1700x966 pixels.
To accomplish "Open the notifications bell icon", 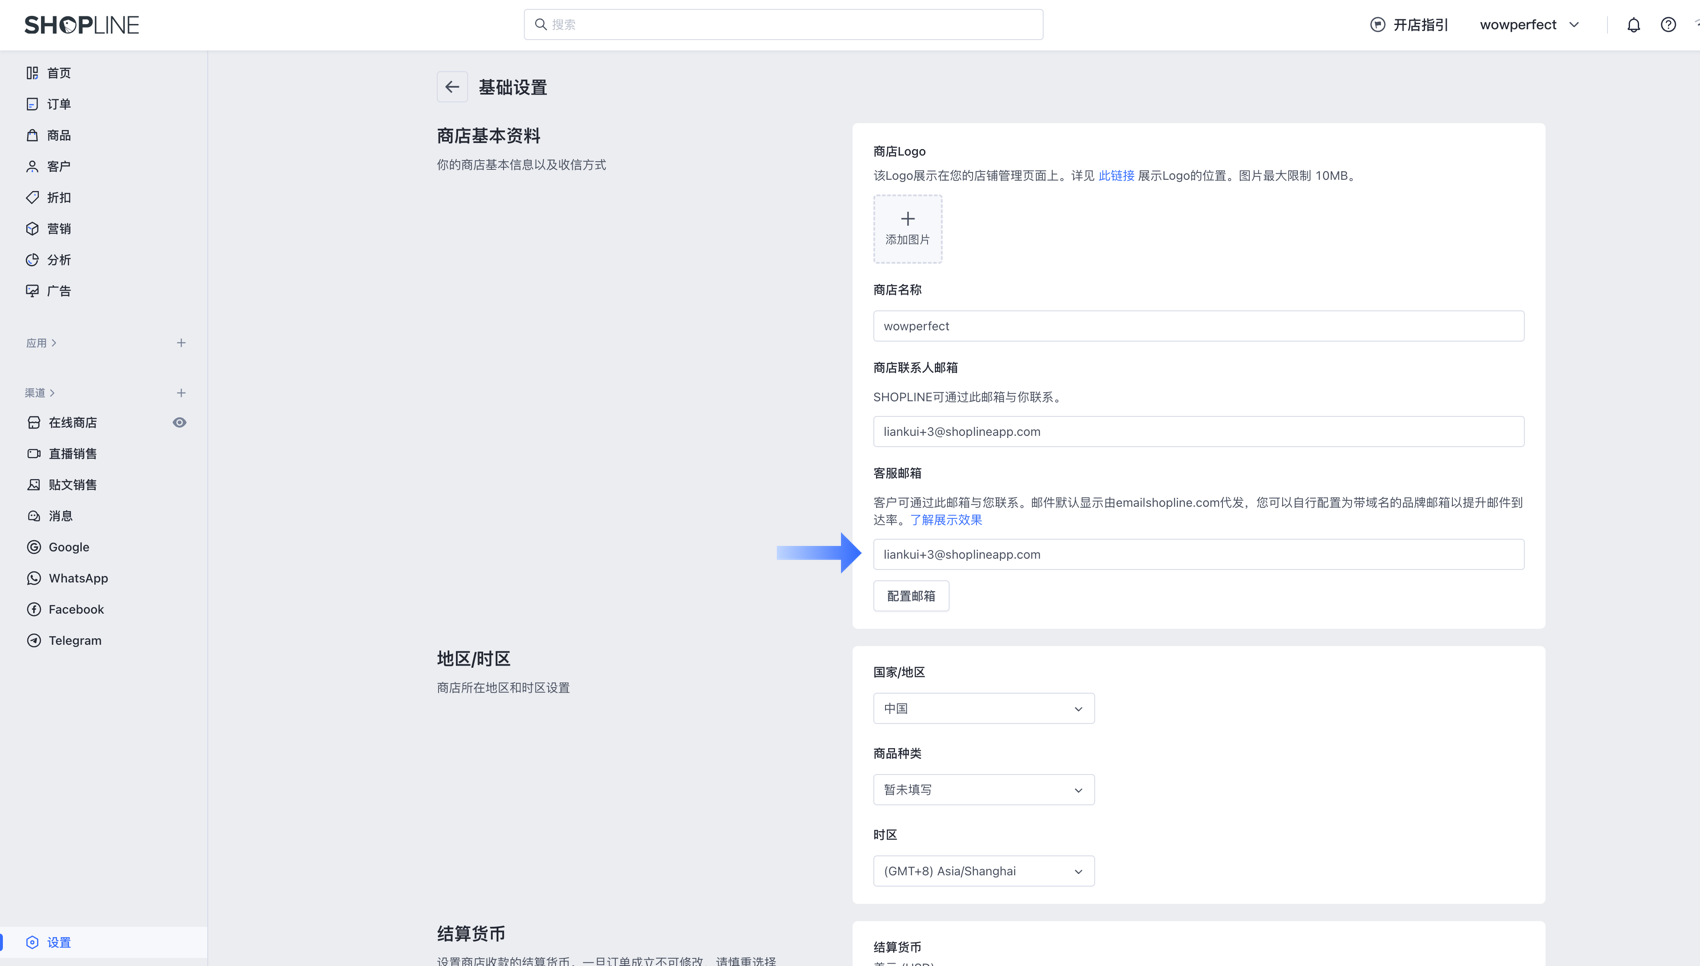I will point(1633,25).
